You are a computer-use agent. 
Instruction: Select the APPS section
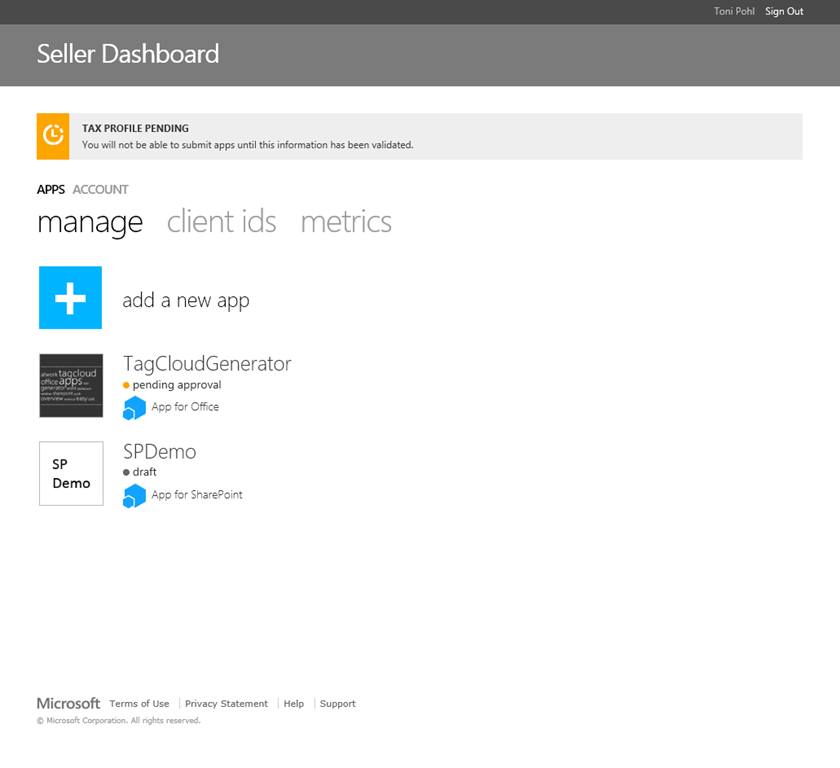pos(51,189)
